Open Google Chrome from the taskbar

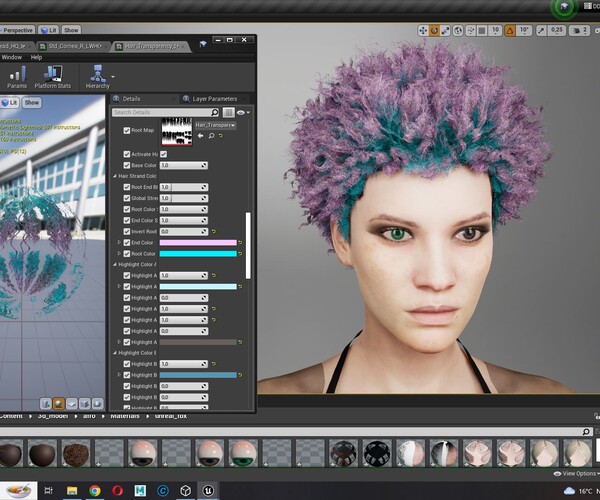tap(95, 490)
